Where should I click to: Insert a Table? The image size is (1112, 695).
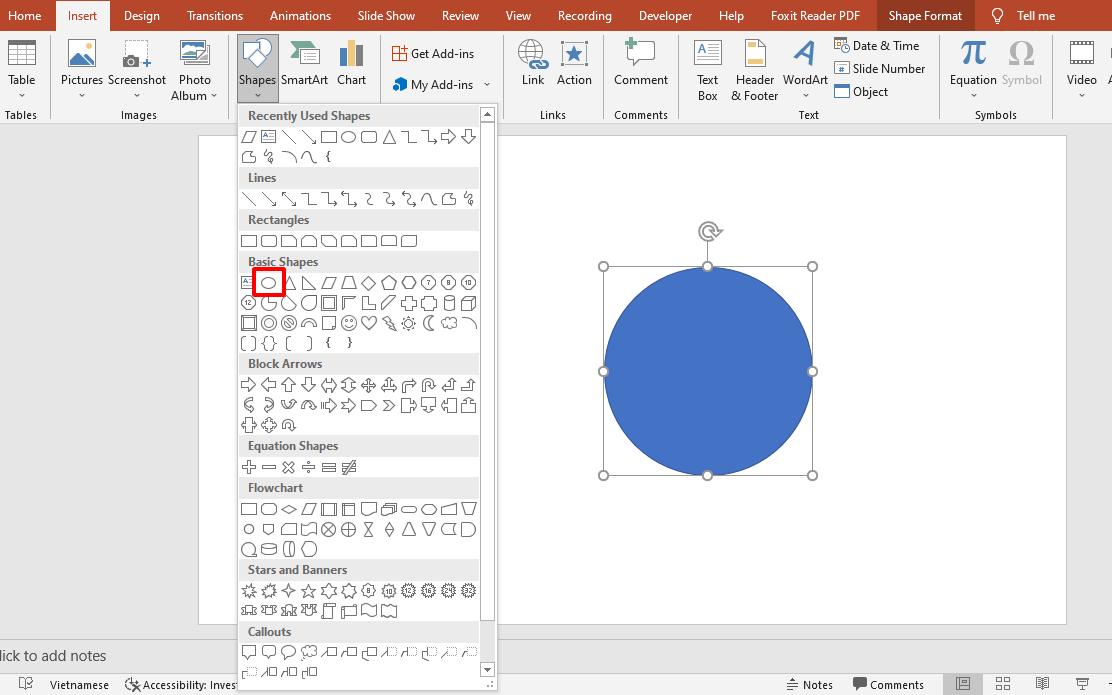[22, 66]
